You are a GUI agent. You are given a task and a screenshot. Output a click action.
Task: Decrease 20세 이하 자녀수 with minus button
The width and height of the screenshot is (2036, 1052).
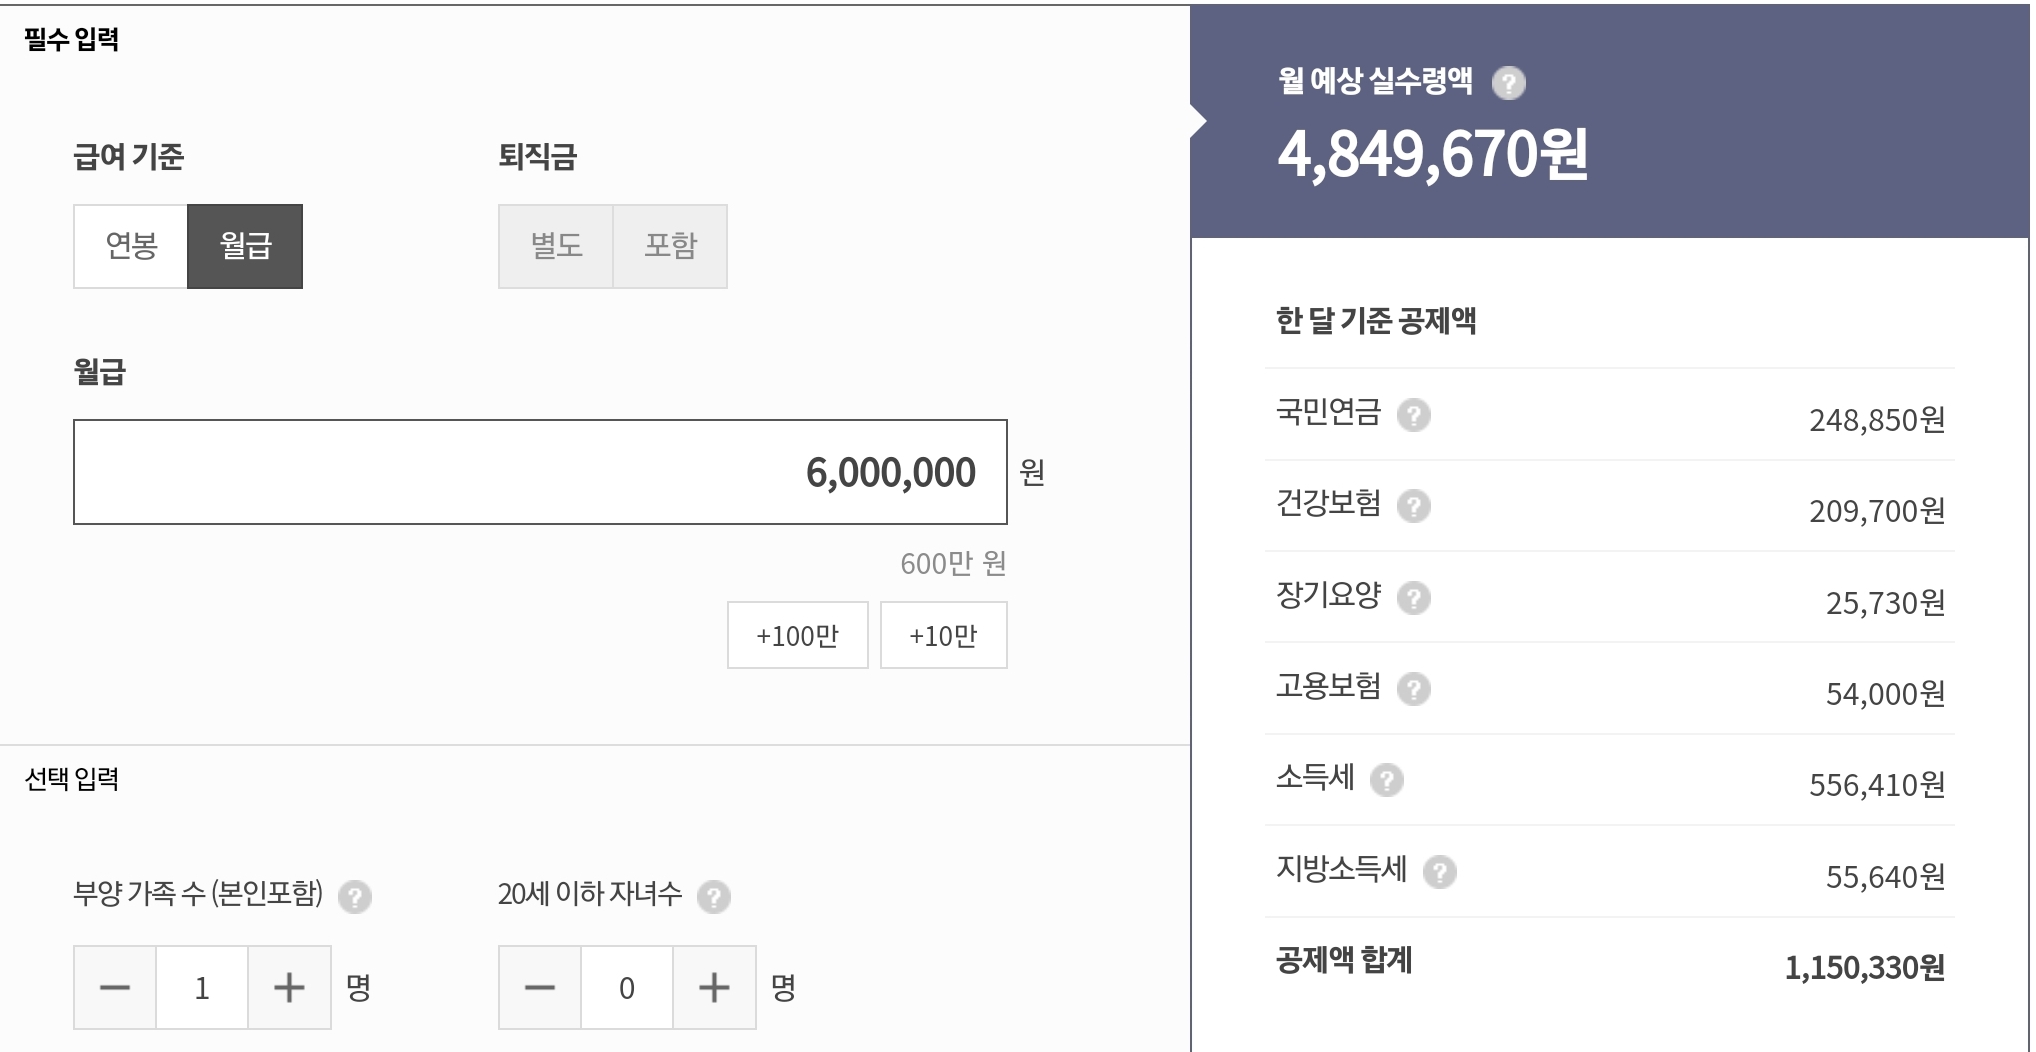(x=540, y=988)
